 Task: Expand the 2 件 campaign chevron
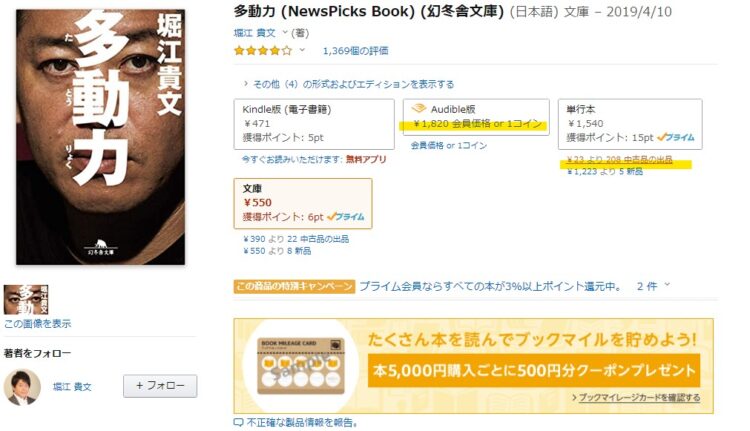click(667, 285)
